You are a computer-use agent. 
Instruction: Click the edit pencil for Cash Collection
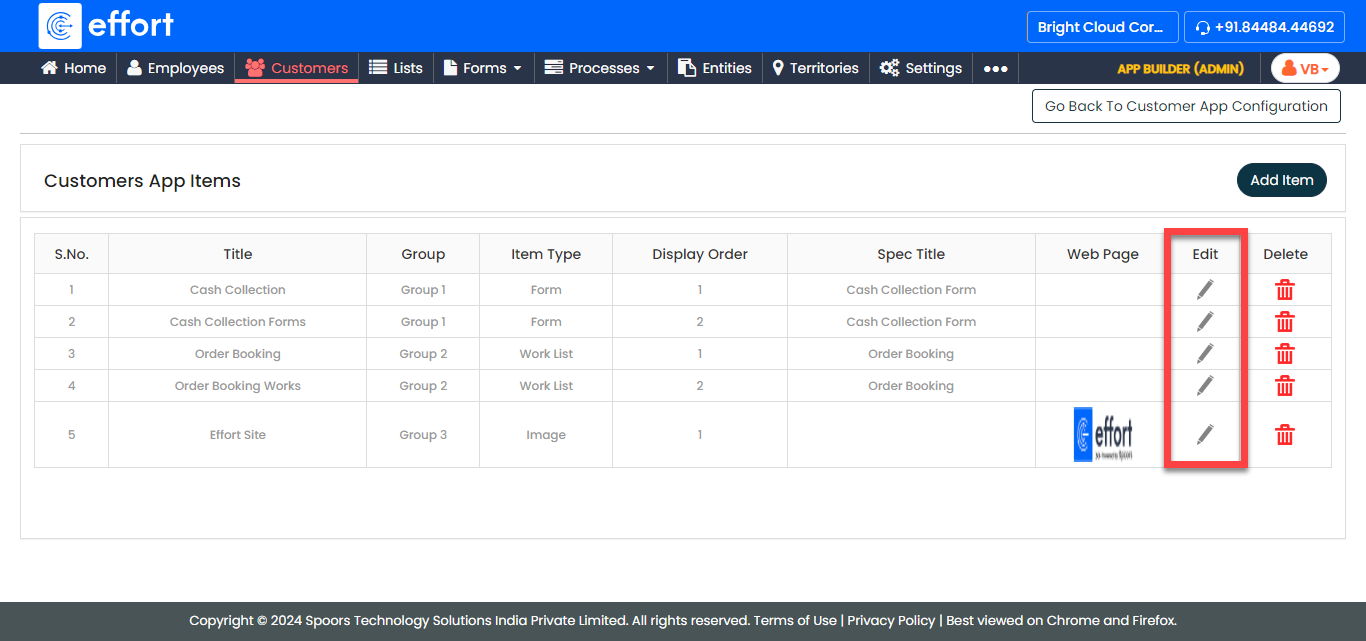(x=1205, y=290)
